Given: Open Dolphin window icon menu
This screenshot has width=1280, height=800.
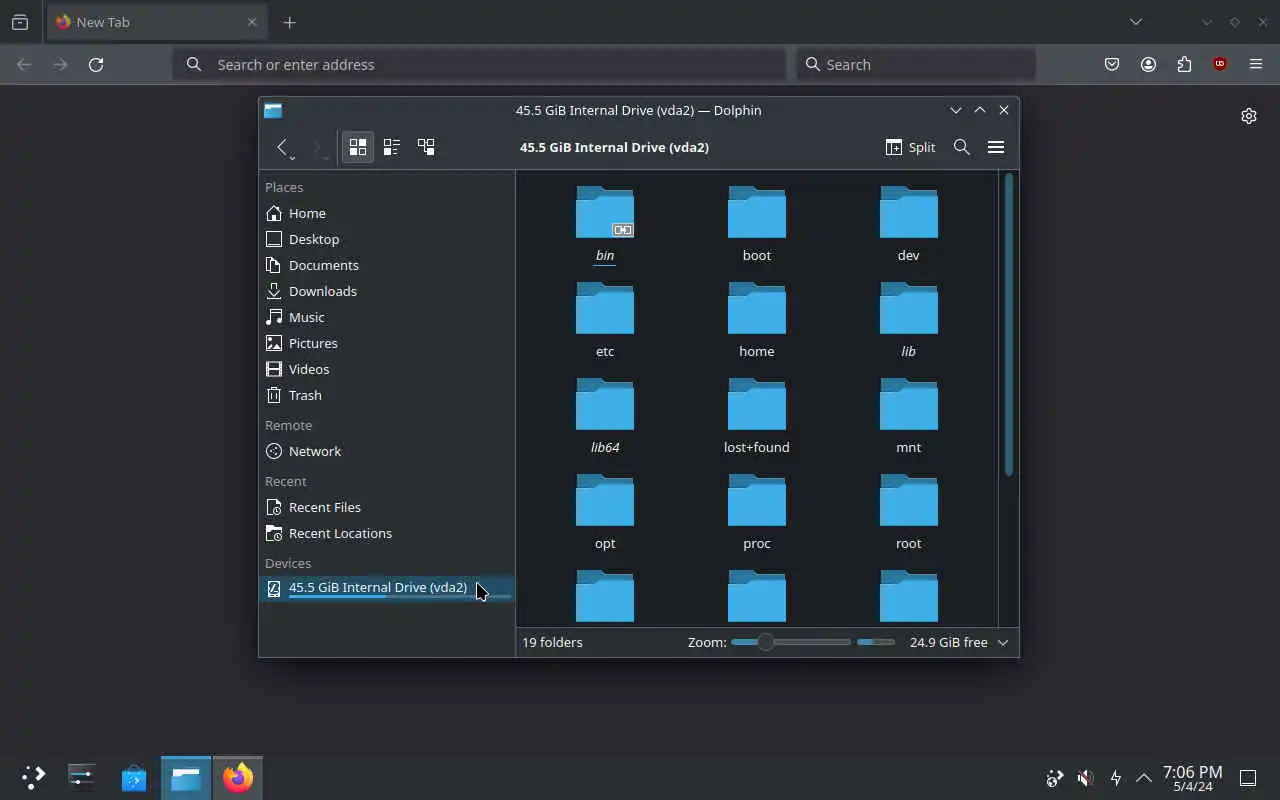Looking at the screenshot, I should pyautogui.click(x=273, y=110).
